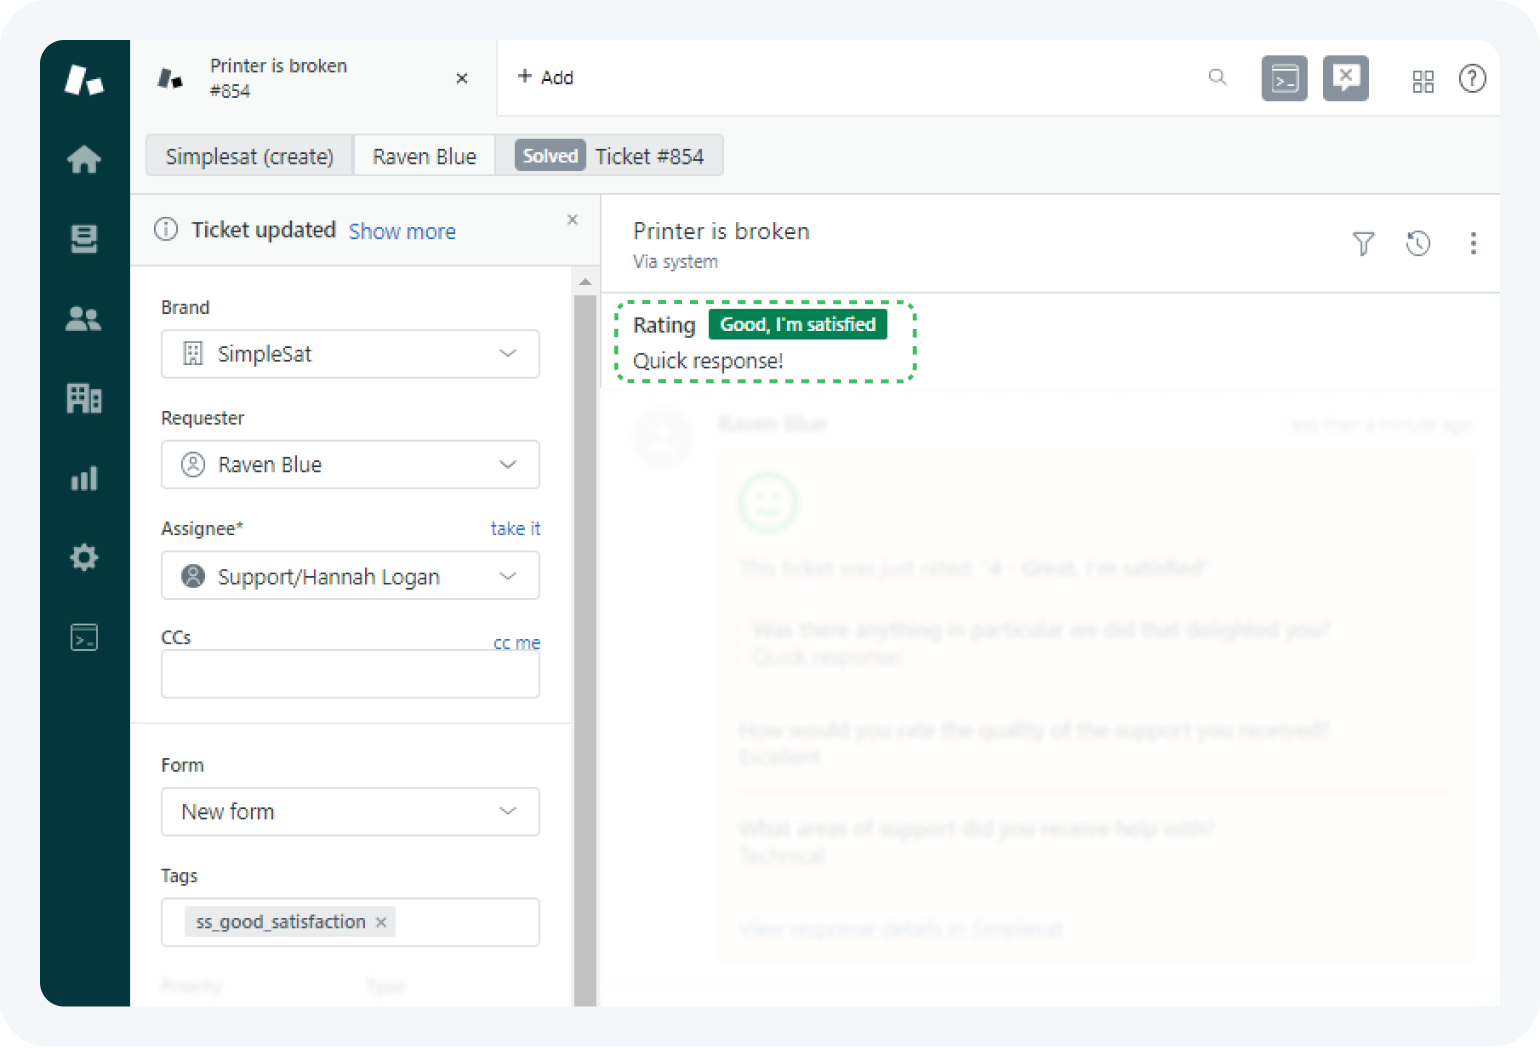The height and width of the screenshot is (1048, 1540).
Task: Select the Solved Ticket #854 tab
Action: [609, 156]
